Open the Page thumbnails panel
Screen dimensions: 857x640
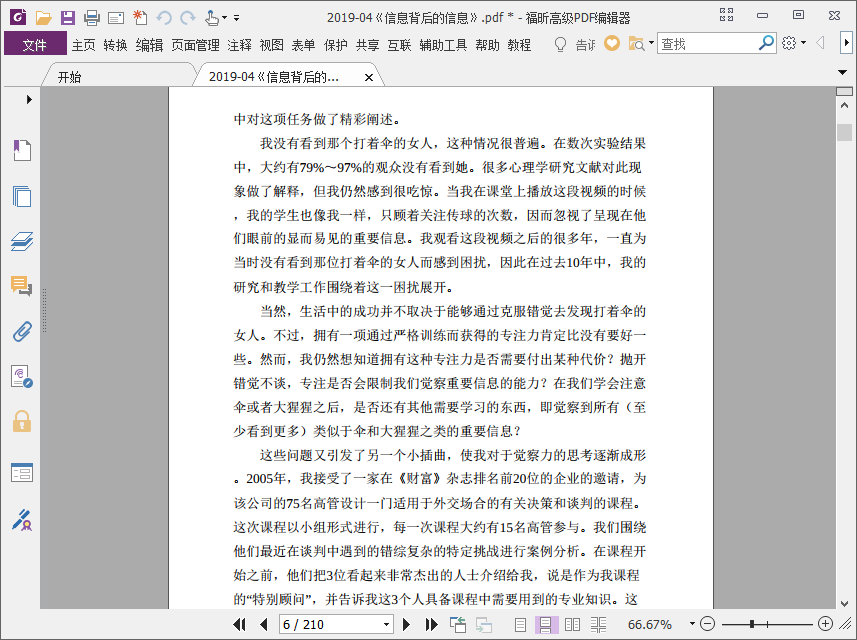click(22, 196)
